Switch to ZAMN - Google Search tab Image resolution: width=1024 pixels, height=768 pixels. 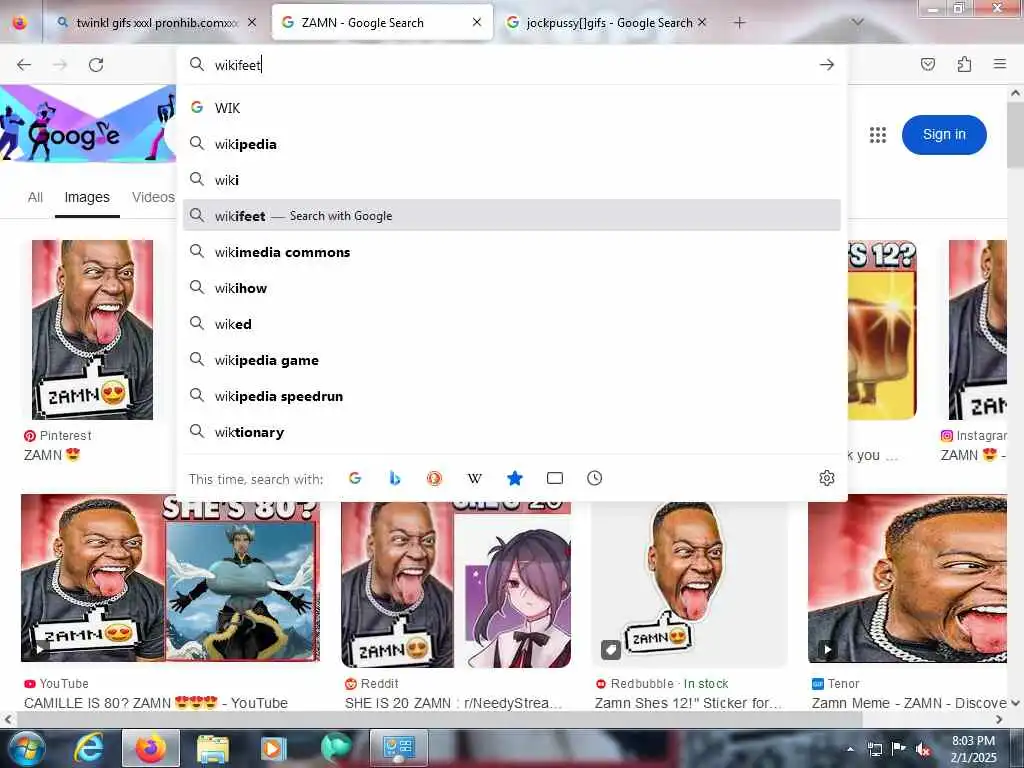[x=382, y=22]
